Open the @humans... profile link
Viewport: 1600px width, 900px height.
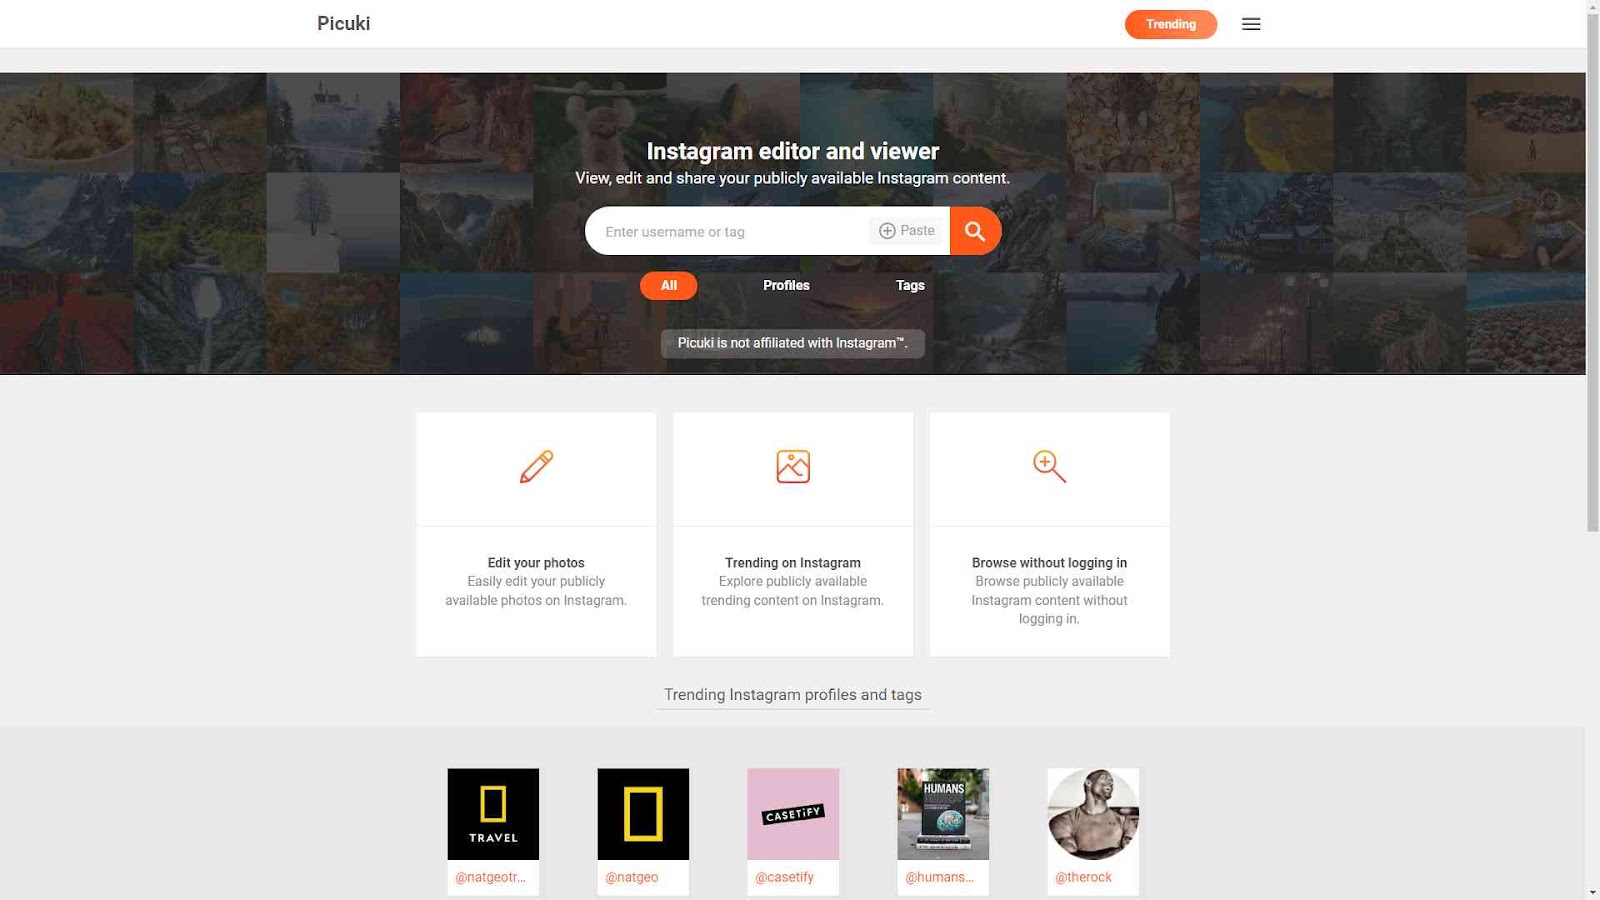pos(939,877)
